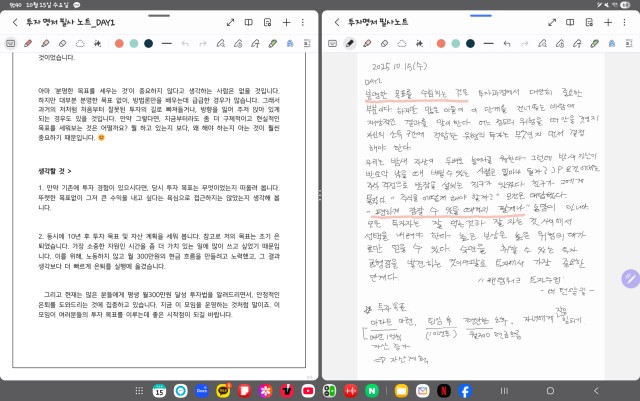Open handwriting-to-text tool in left note
The image size is (640, 401).
pos(98,43)
